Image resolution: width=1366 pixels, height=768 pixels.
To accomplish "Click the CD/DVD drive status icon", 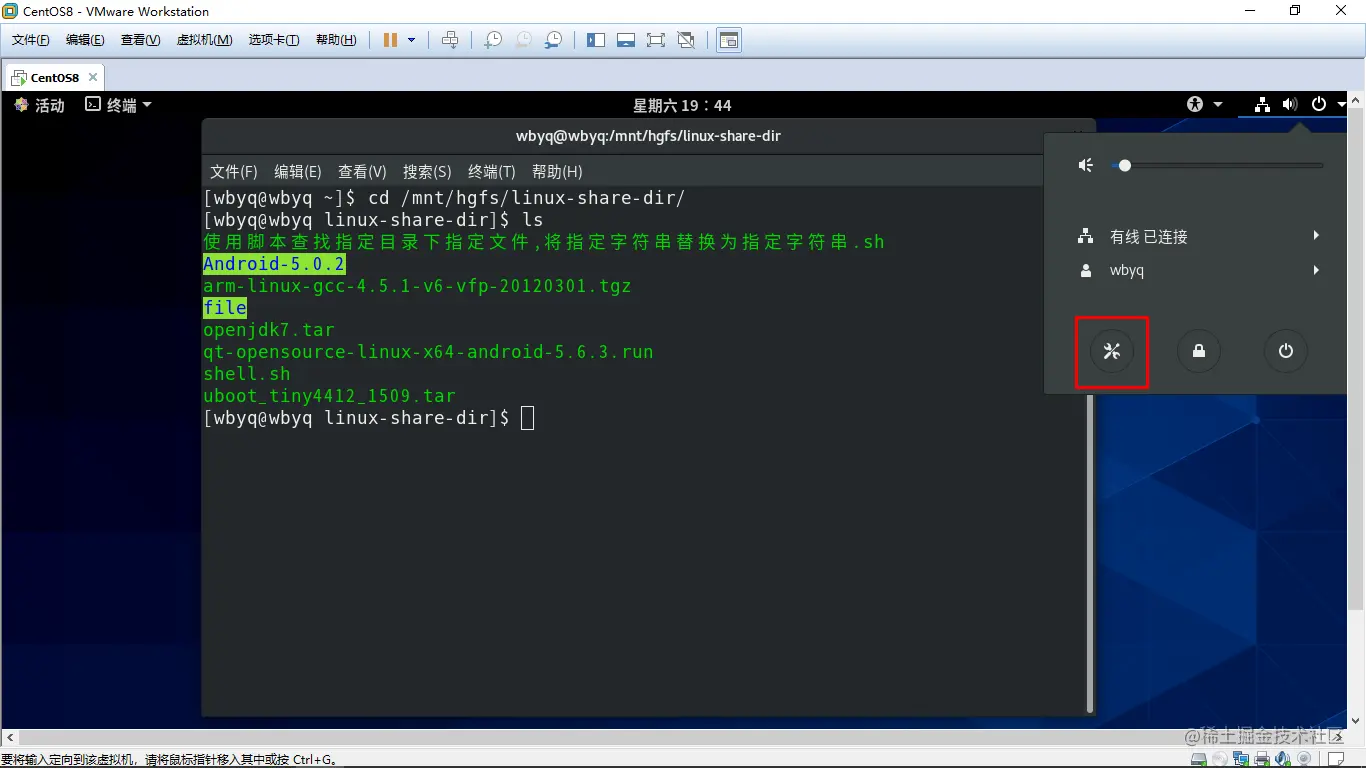I will (1220, 759).
